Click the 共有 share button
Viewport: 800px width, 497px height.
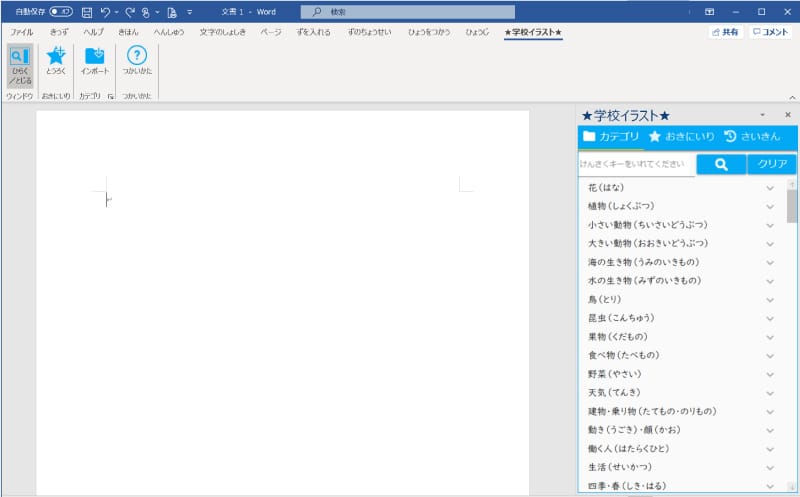(x=724, y=32)
